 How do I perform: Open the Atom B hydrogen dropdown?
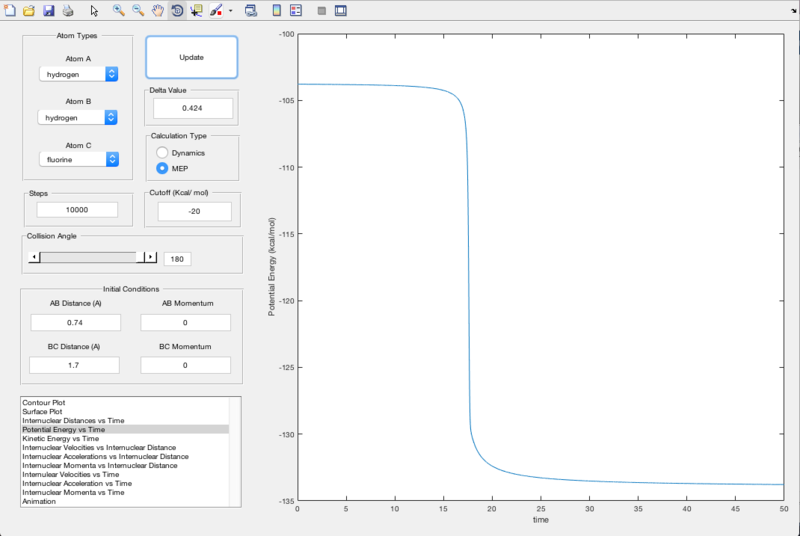(79, 117)
